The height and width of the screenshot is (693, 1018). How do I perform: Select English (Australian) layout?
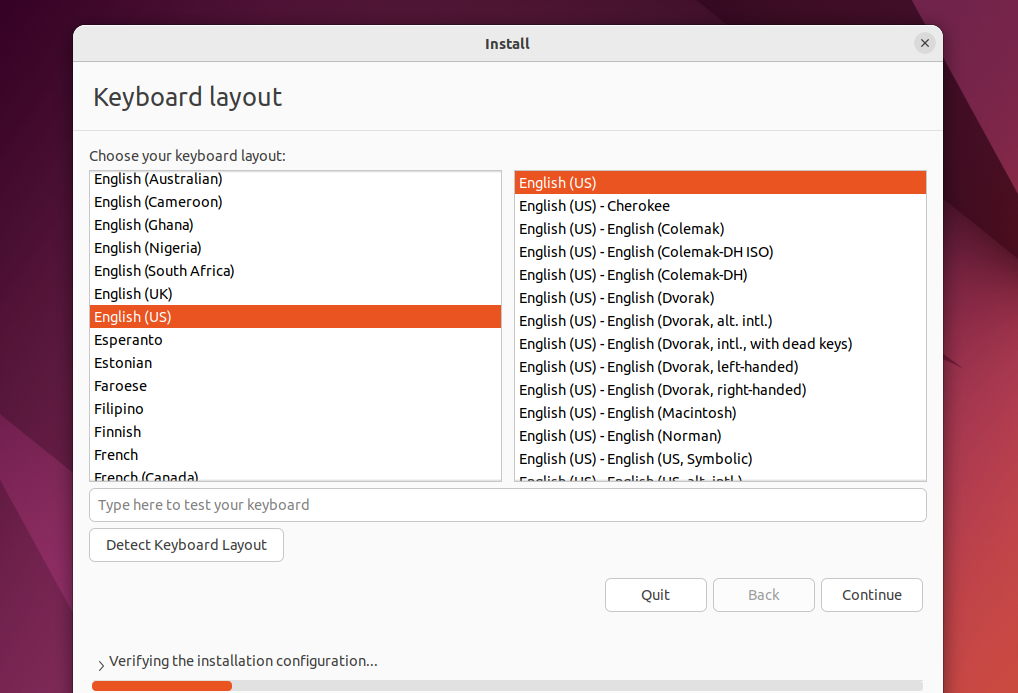(x=295, y=179)
